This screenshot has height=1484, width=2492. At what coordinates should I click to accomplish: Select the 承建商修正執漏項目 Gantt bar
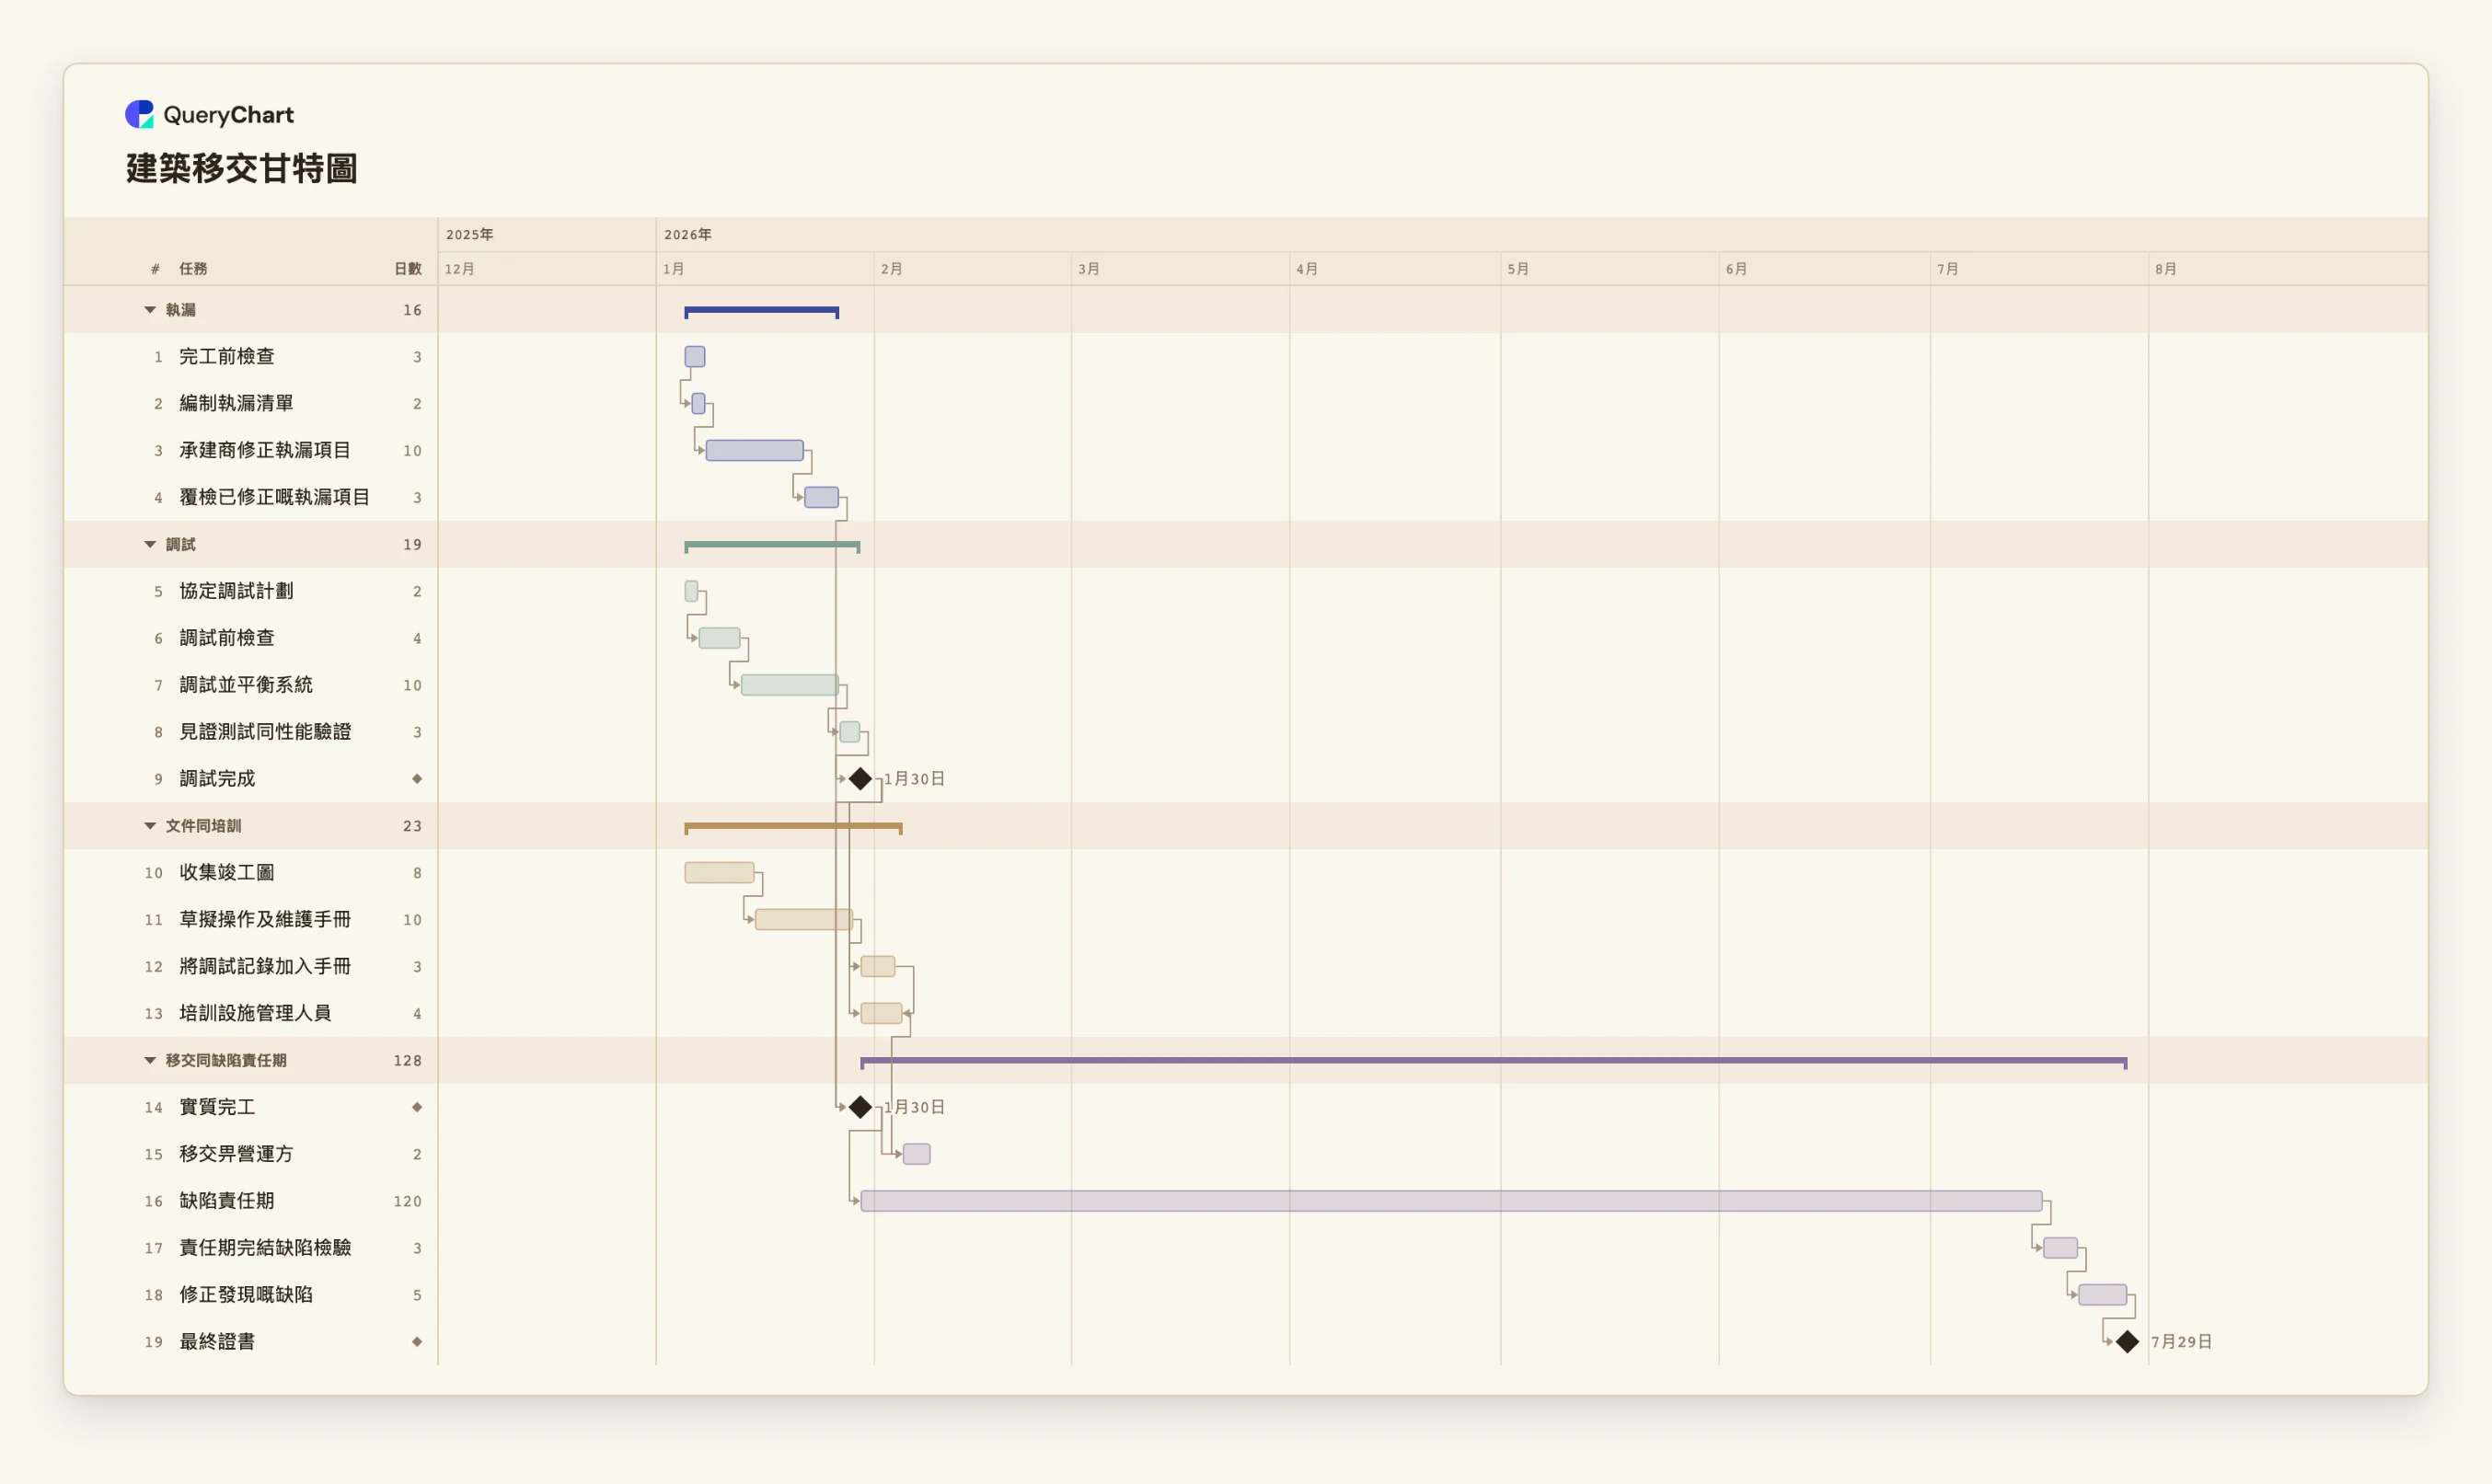pyautogui.click(x=755, y=451)
